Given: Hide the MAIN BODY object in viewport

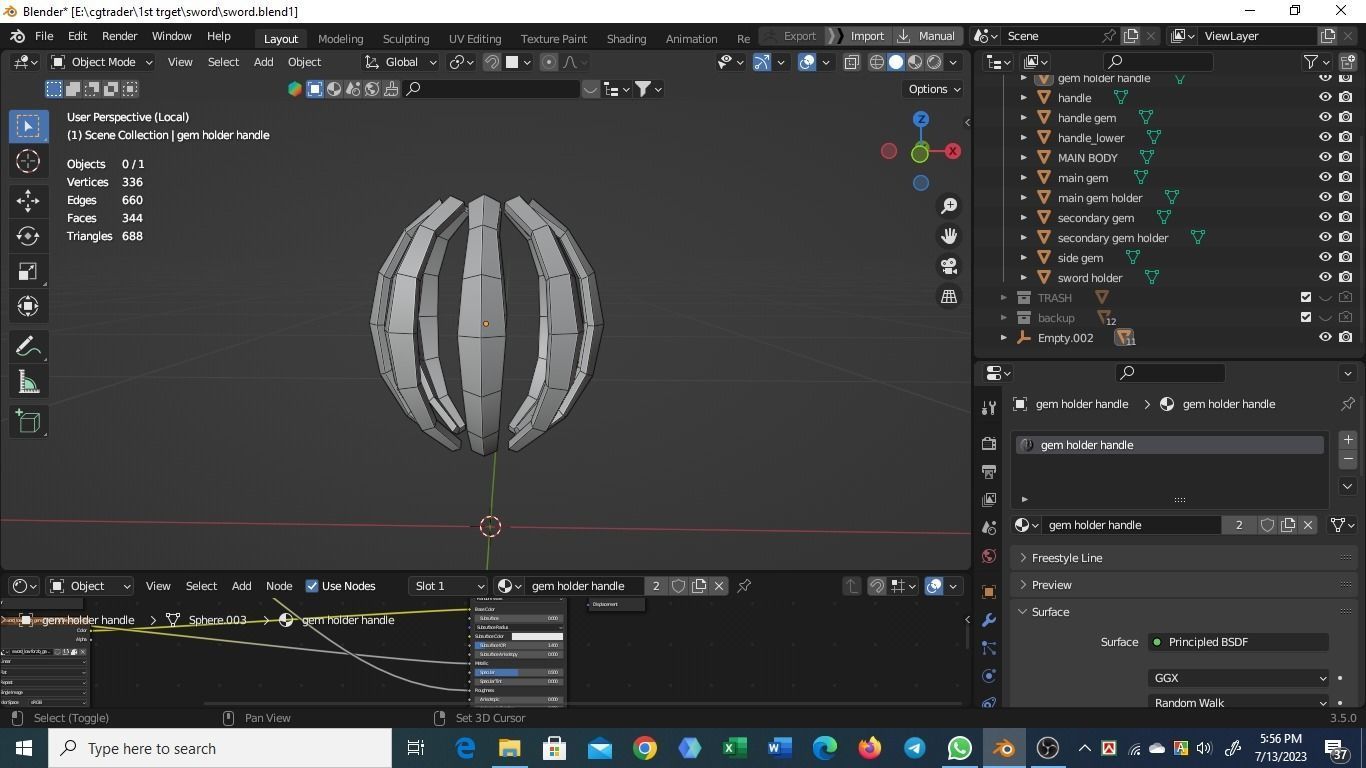Looking at the screenshot, I should click(x=1325, y=158).
